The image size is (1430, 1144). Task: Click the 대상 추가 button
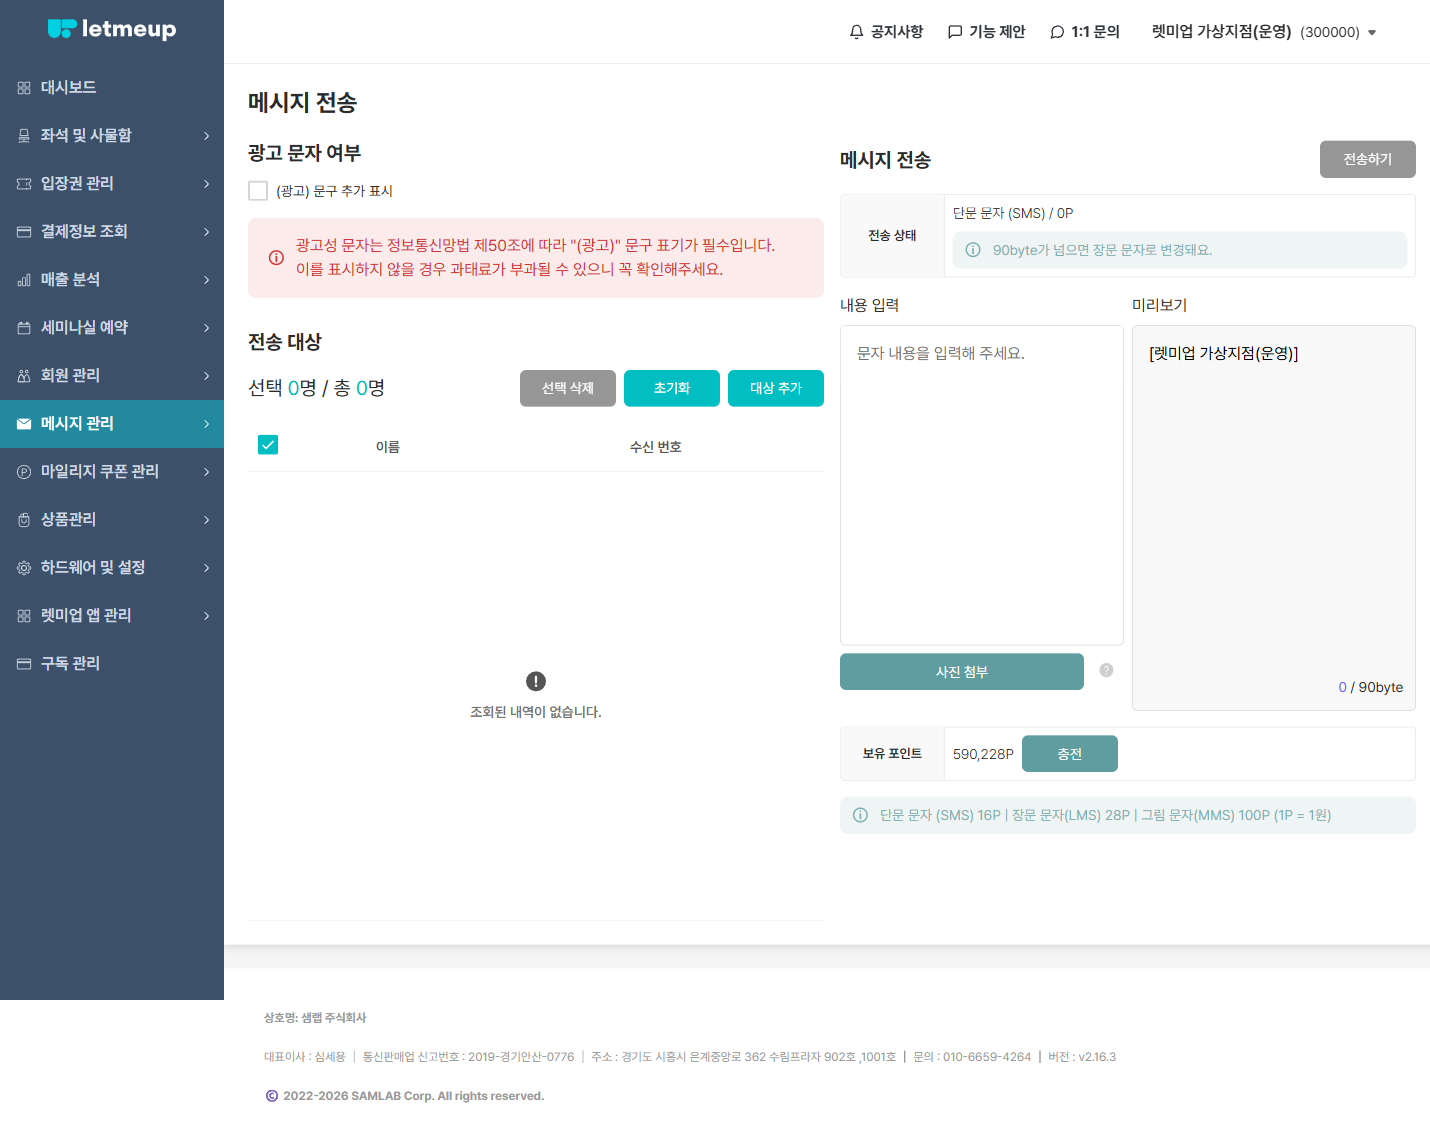pyautogui.click(x=776, y=388)
